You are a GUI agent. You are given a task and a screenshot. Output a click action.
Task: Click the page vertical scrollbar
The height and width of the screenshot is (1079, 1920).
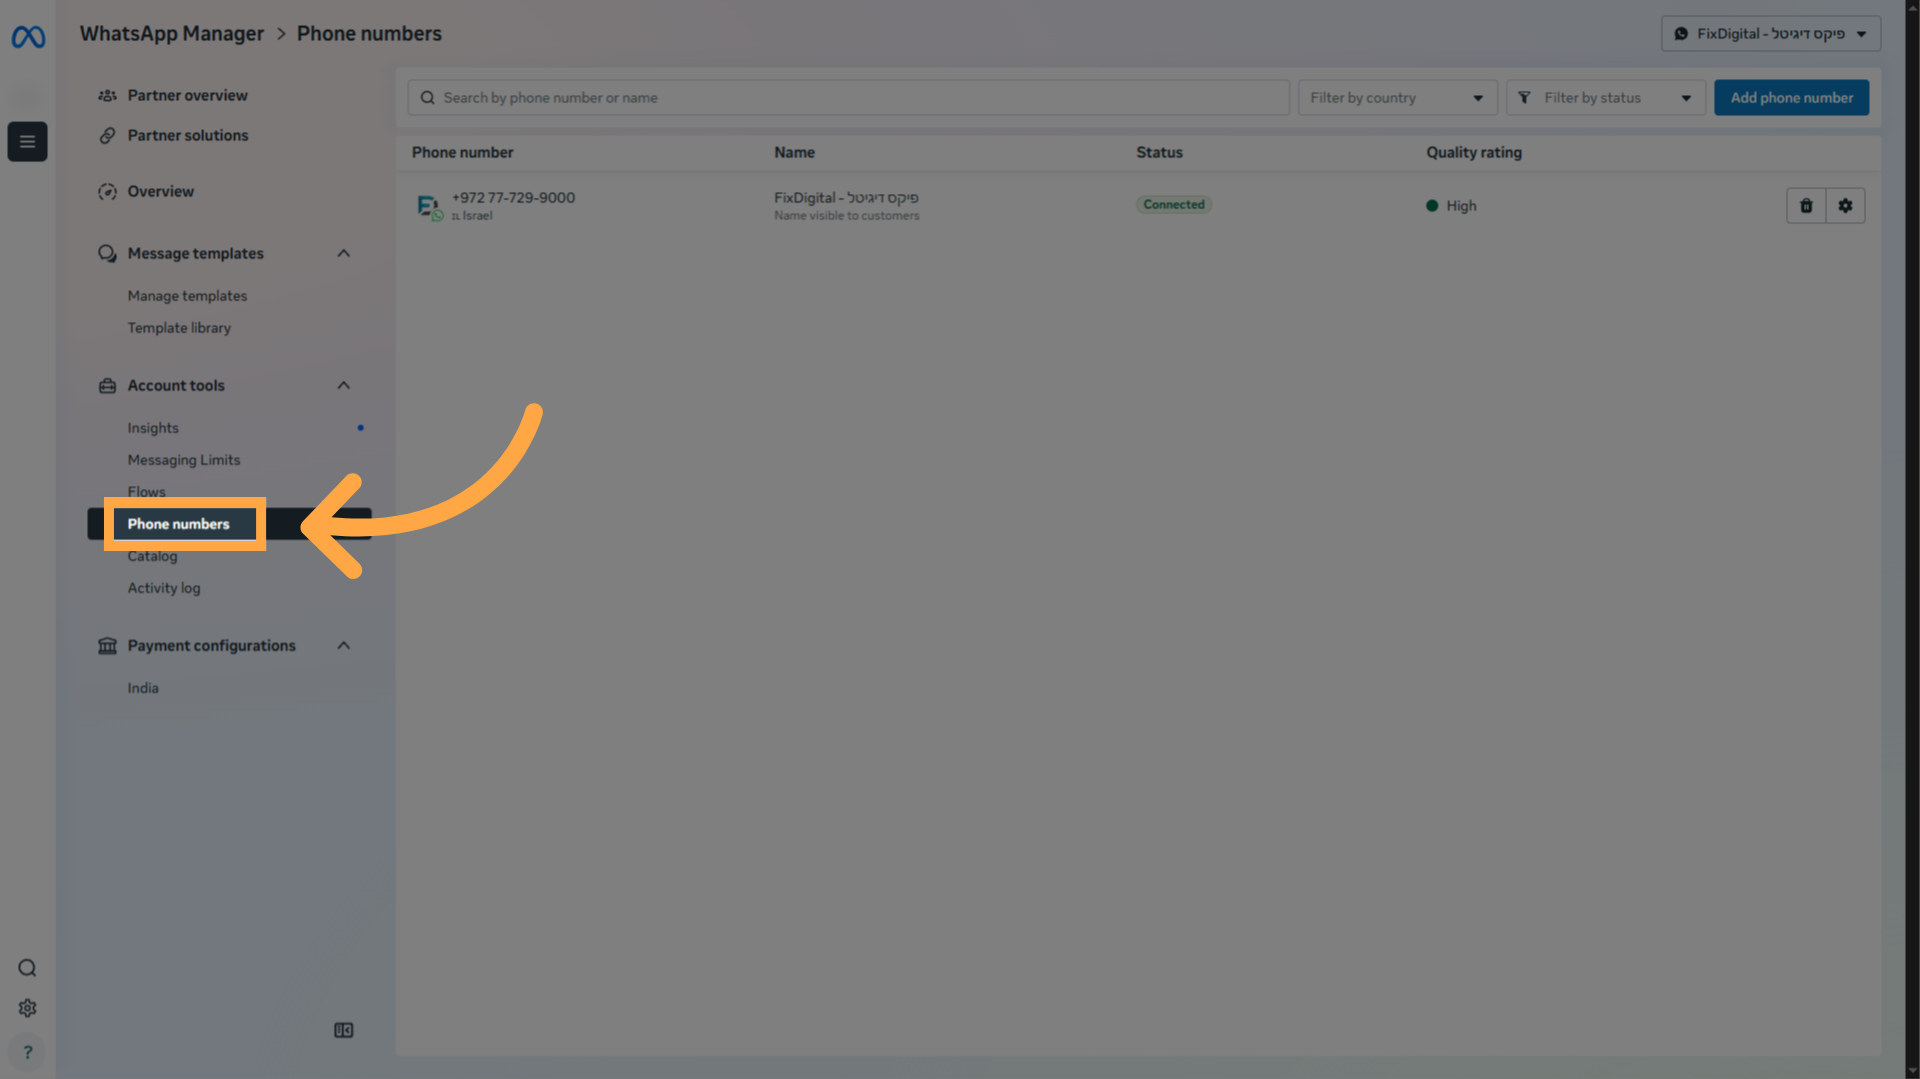pos(1912,540)
